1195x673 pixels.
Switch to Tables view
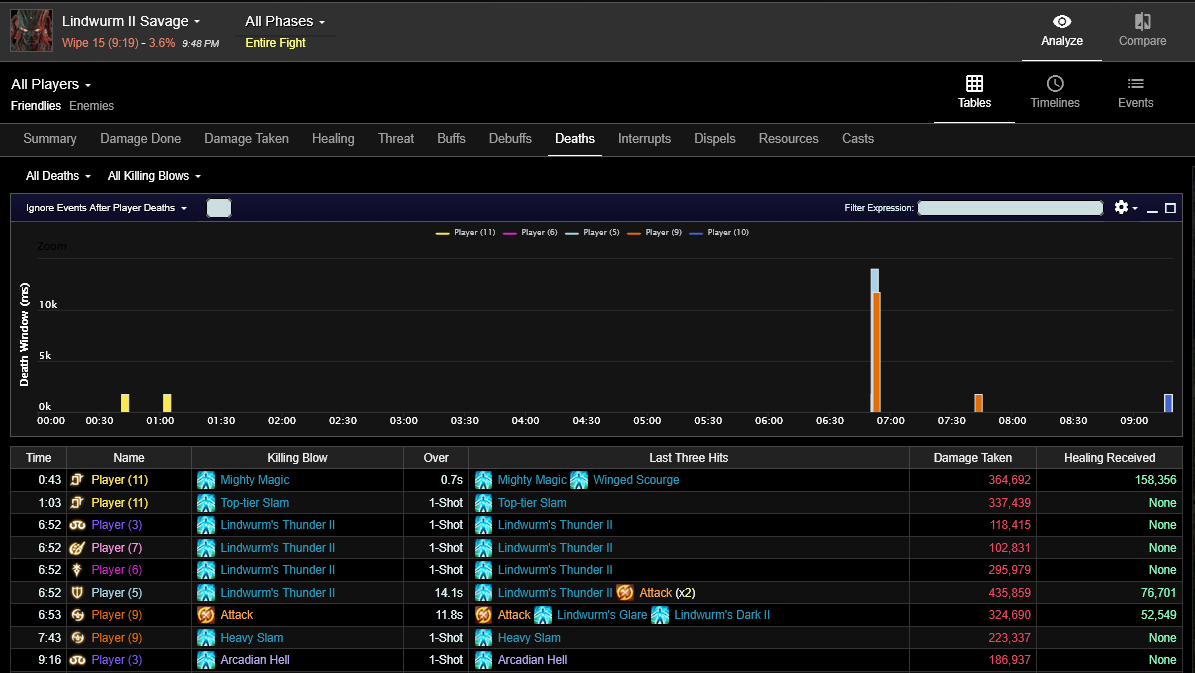coord(974,92)
